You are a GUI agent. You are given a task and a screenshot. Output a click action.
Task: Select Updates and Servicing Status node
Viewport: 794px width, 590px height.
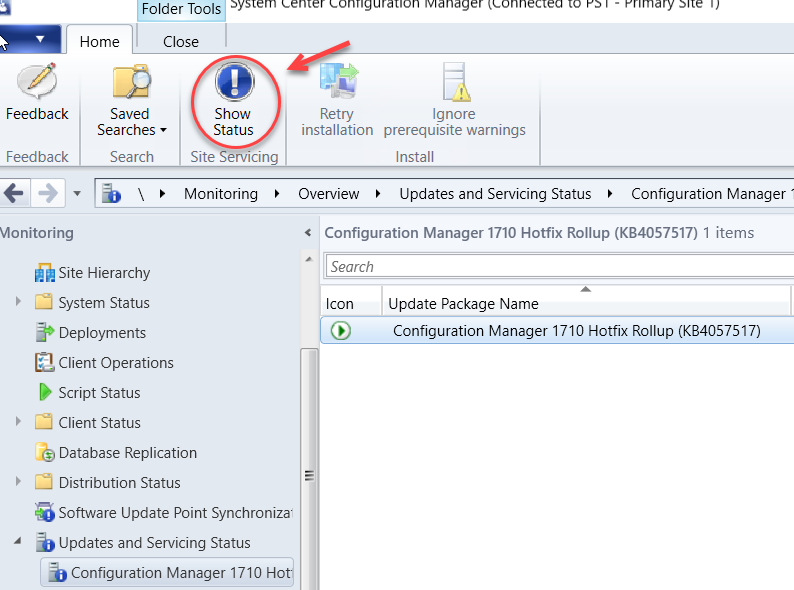point(154,542)
